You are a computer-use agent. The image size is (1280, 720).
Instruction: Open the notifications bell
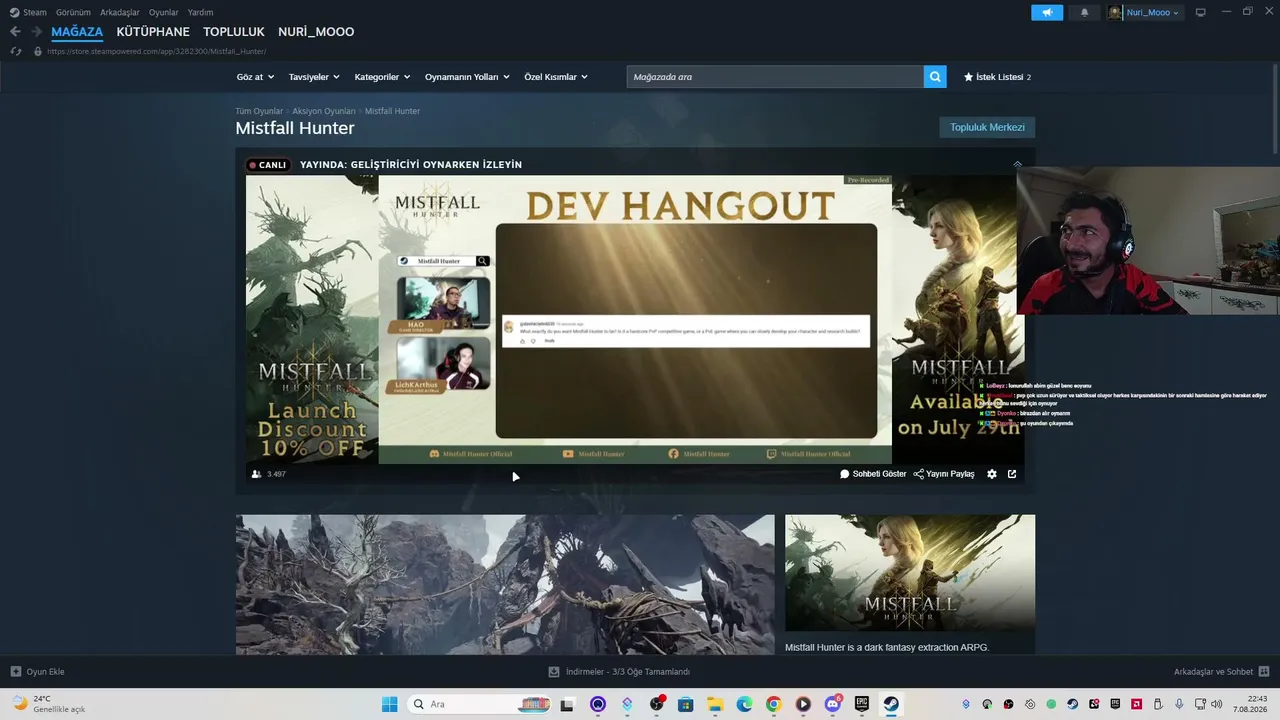1085,12
